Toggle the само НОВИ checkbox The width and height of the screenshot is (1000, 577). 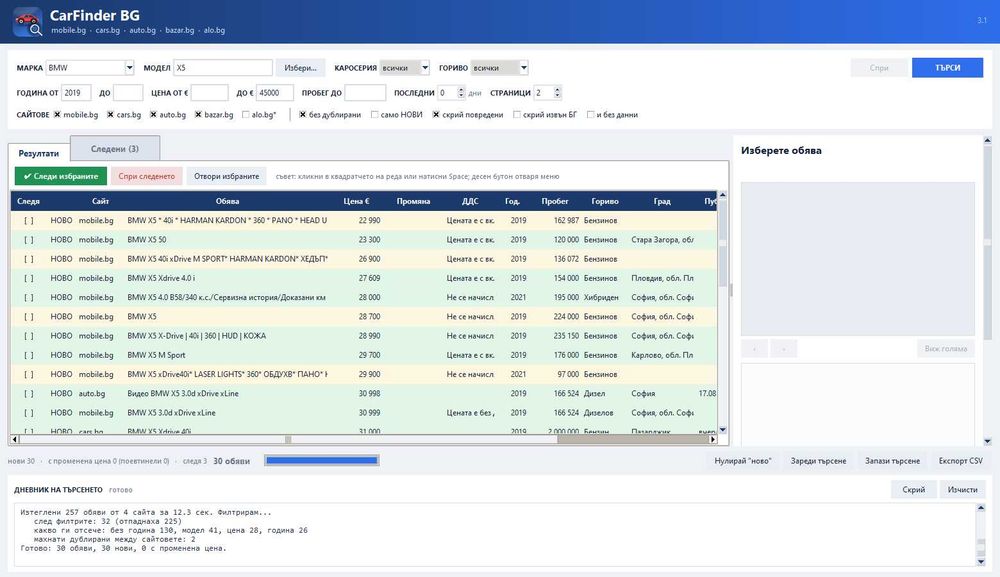tap(375, 115)
